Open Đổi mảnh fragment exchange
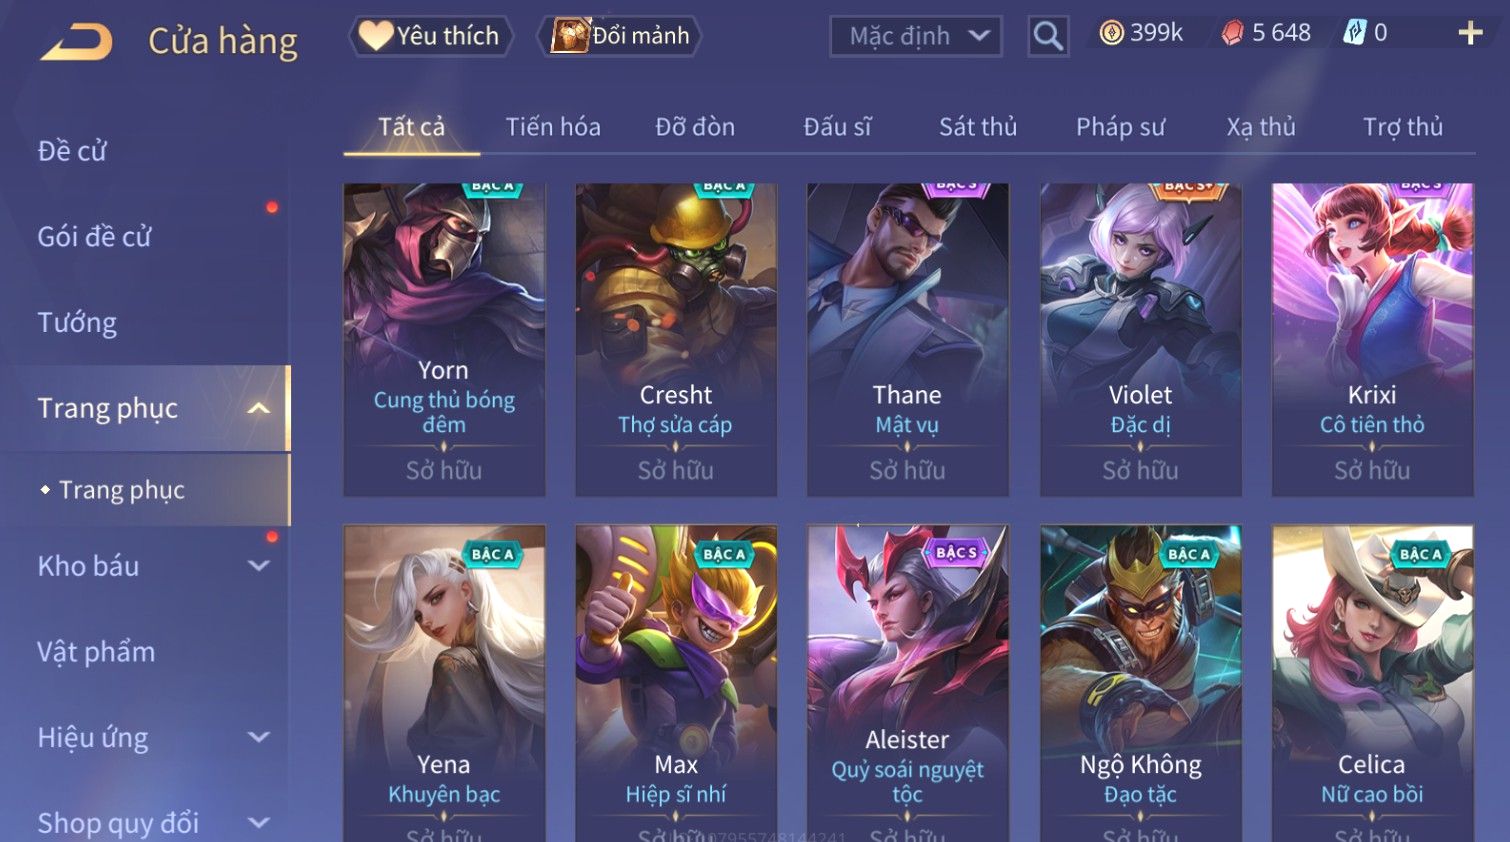This screenshot has height=842, width=1510. tap(620, 36)
